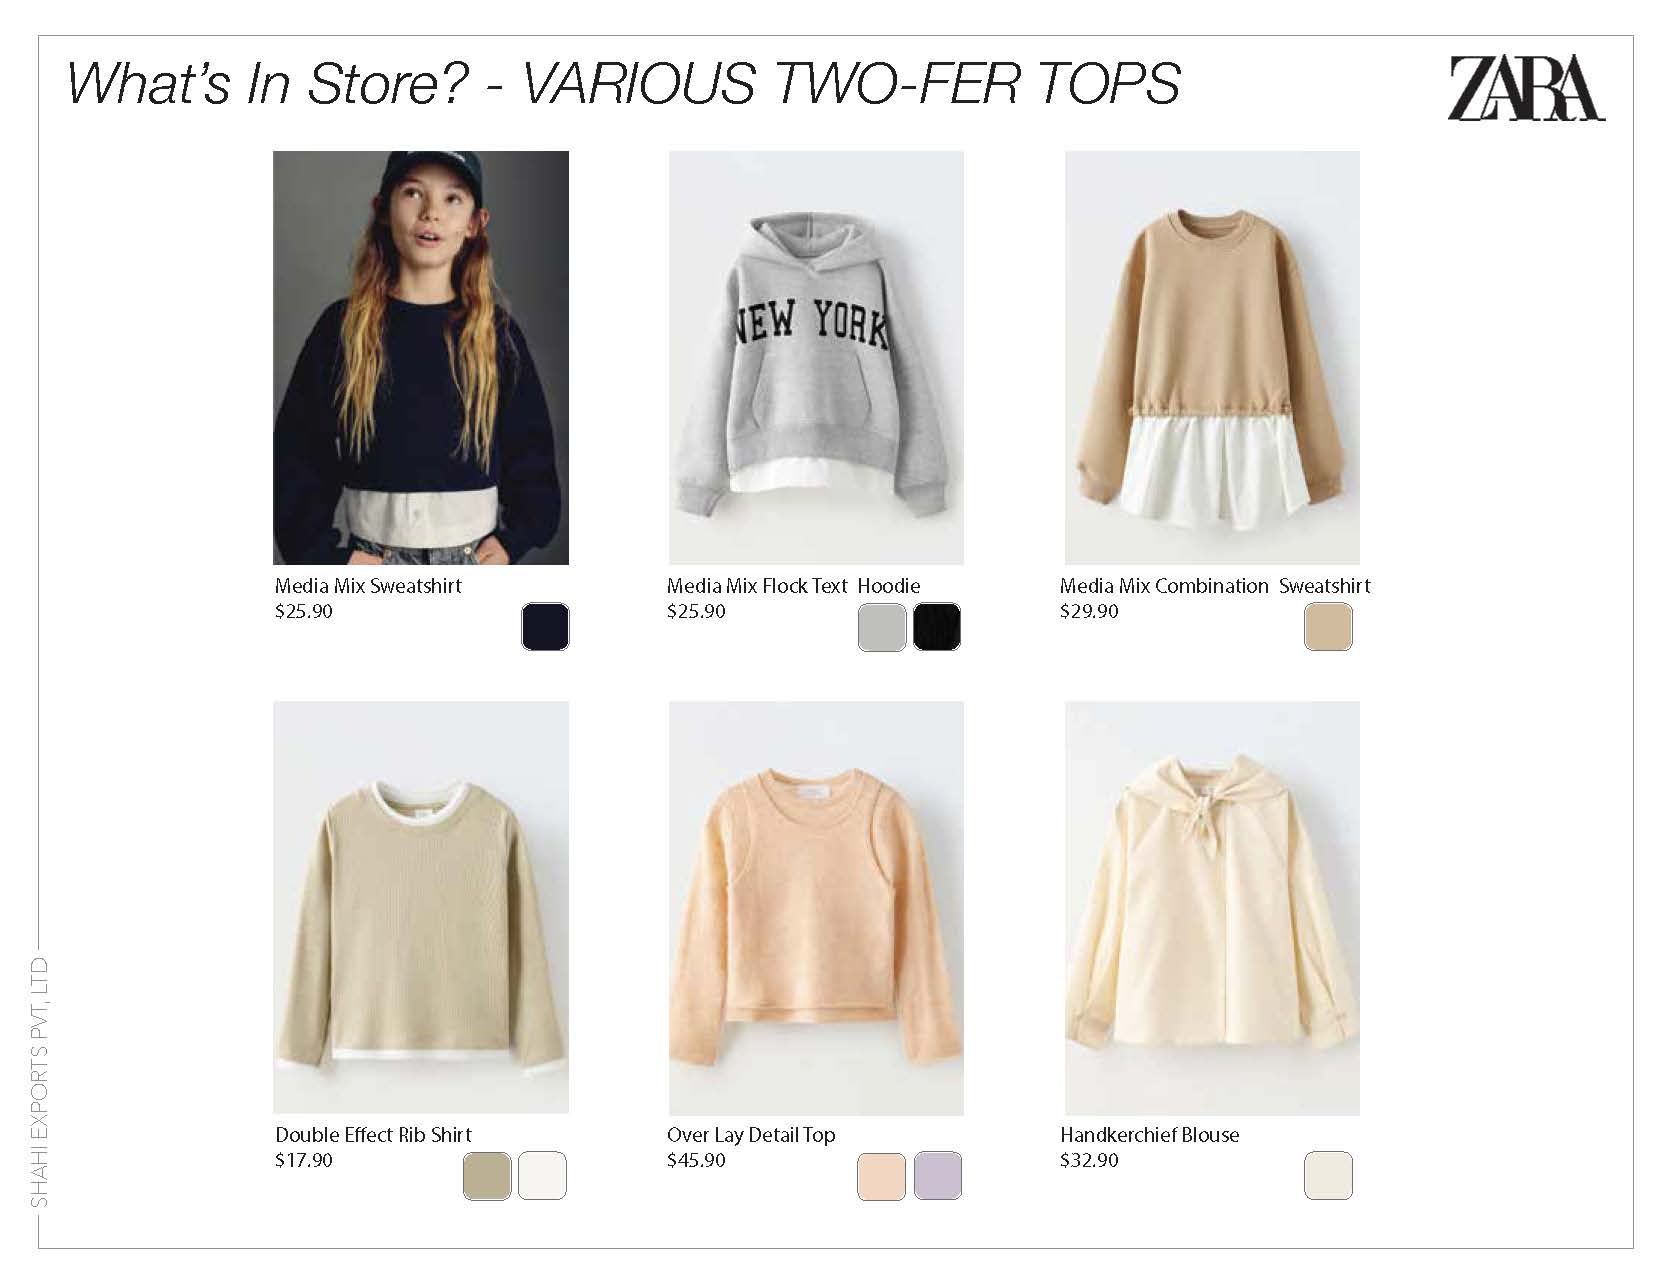Open the khaki rib shirt image
Image resolution: width=1662 pixels, height=1284 pixels.
coord(421,907)
